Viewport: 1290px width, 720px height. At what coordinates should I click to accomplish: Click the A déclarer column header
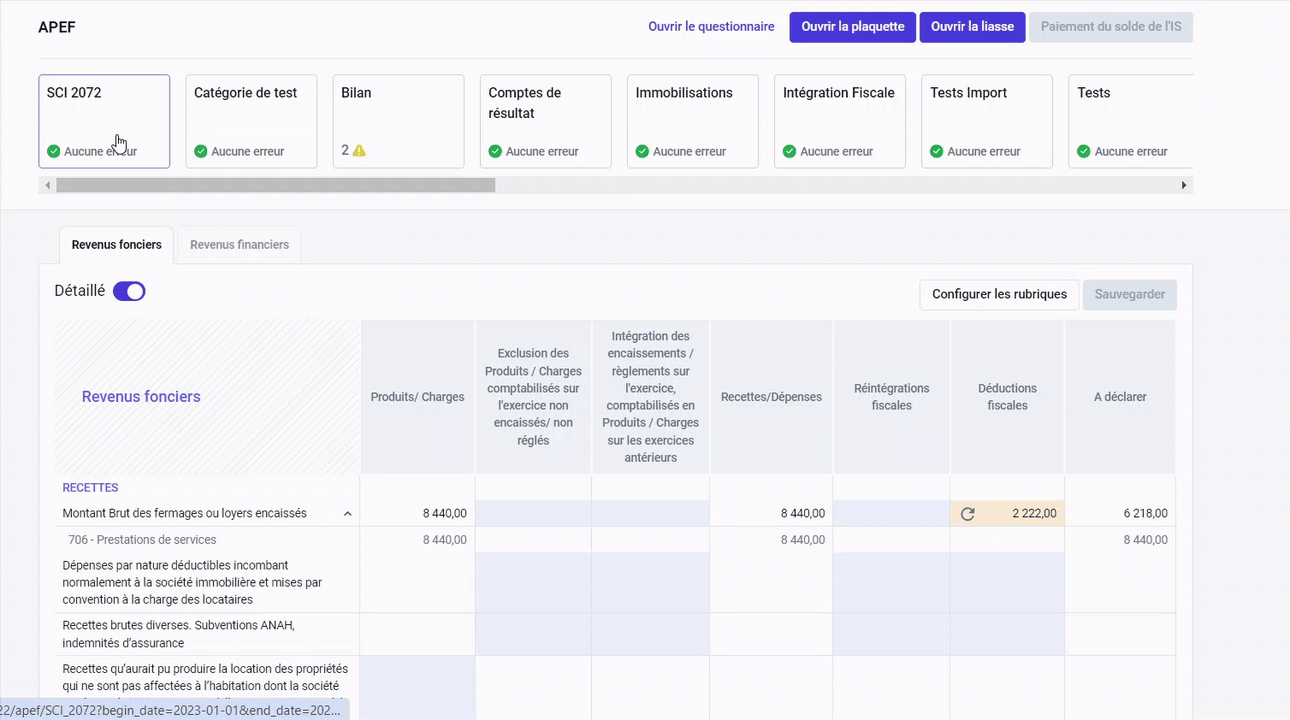pos(1120,397)
